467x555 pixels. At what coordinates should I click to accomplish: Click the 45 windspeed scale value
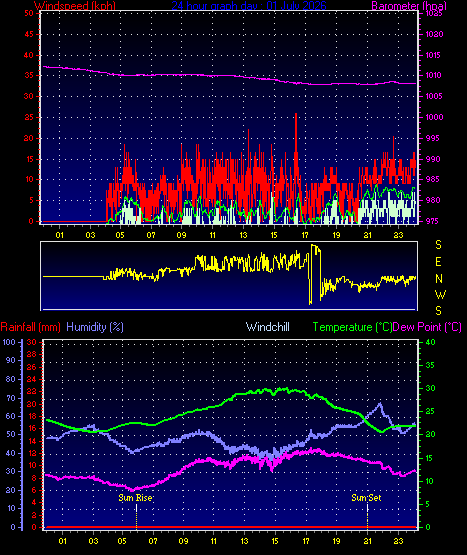tap(29, 34)
